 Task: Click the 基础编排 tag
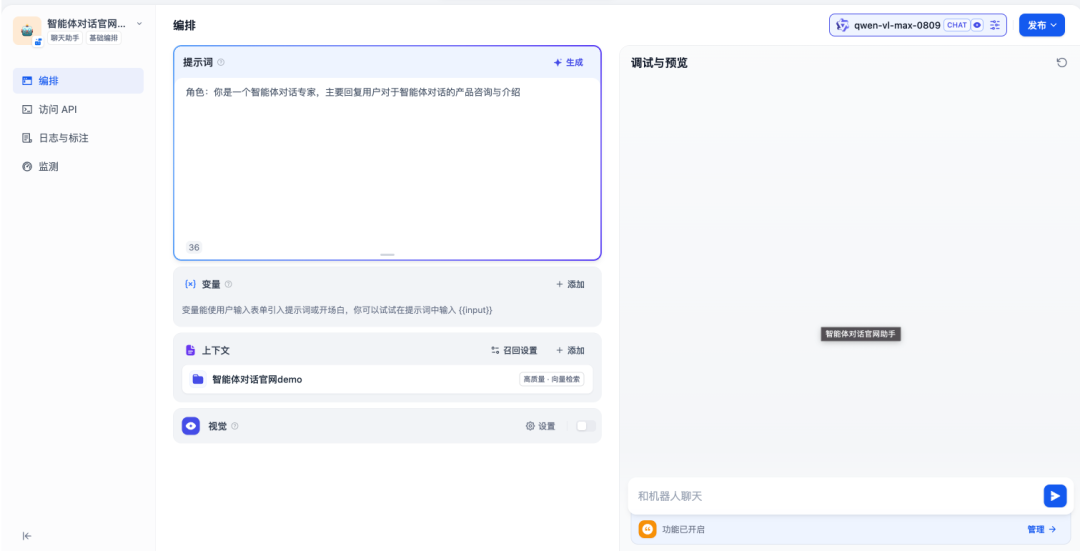tap(103, 38)
